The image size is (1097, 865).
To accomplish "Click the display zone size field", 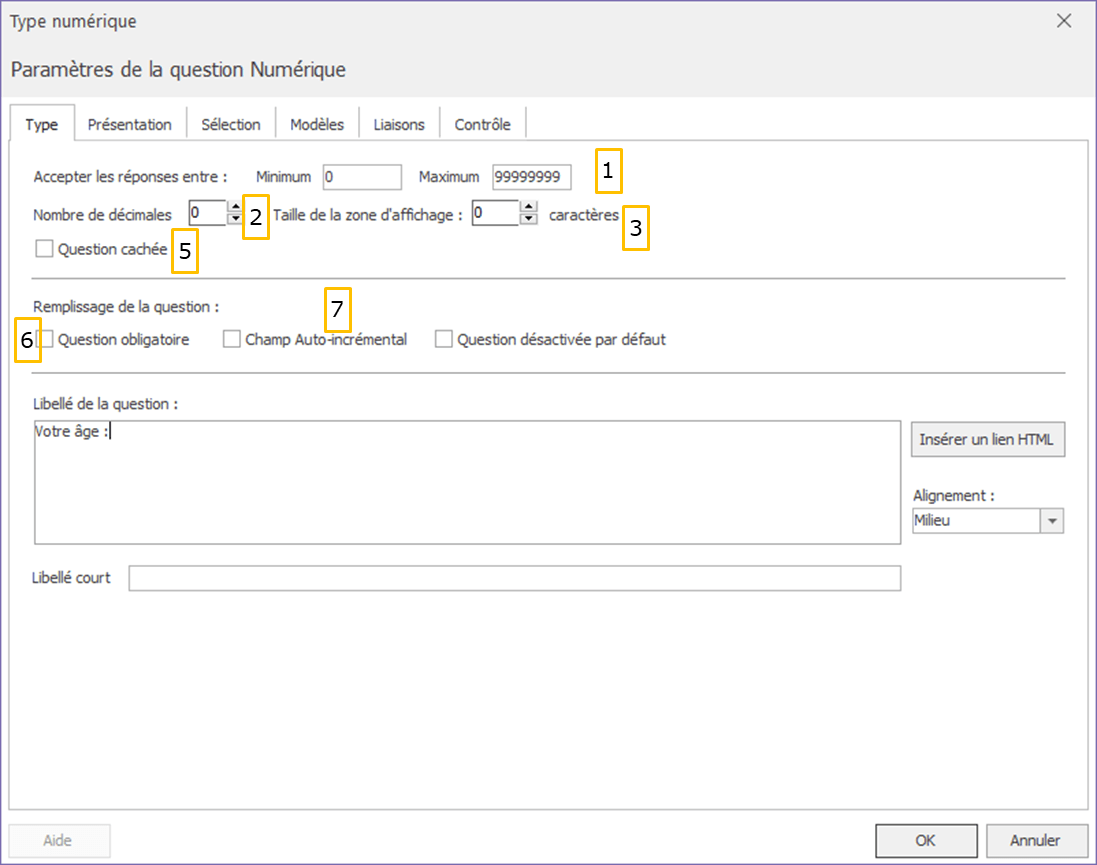I will click(496, 213).
